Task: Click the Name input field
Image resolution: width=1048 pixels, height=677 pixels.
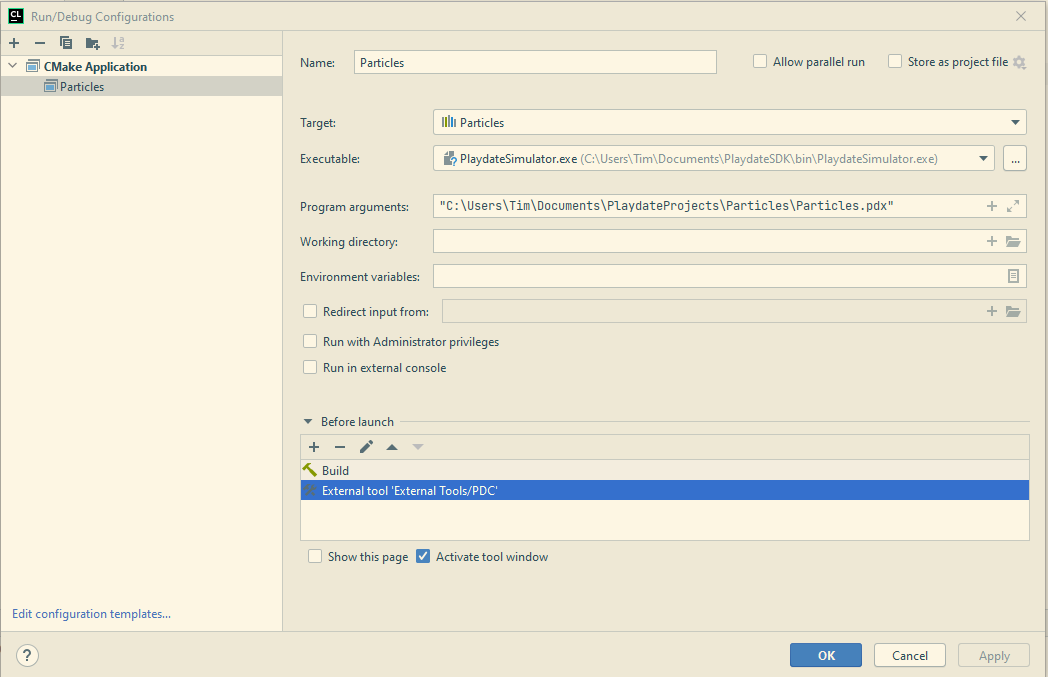Action: click(535, 62)
